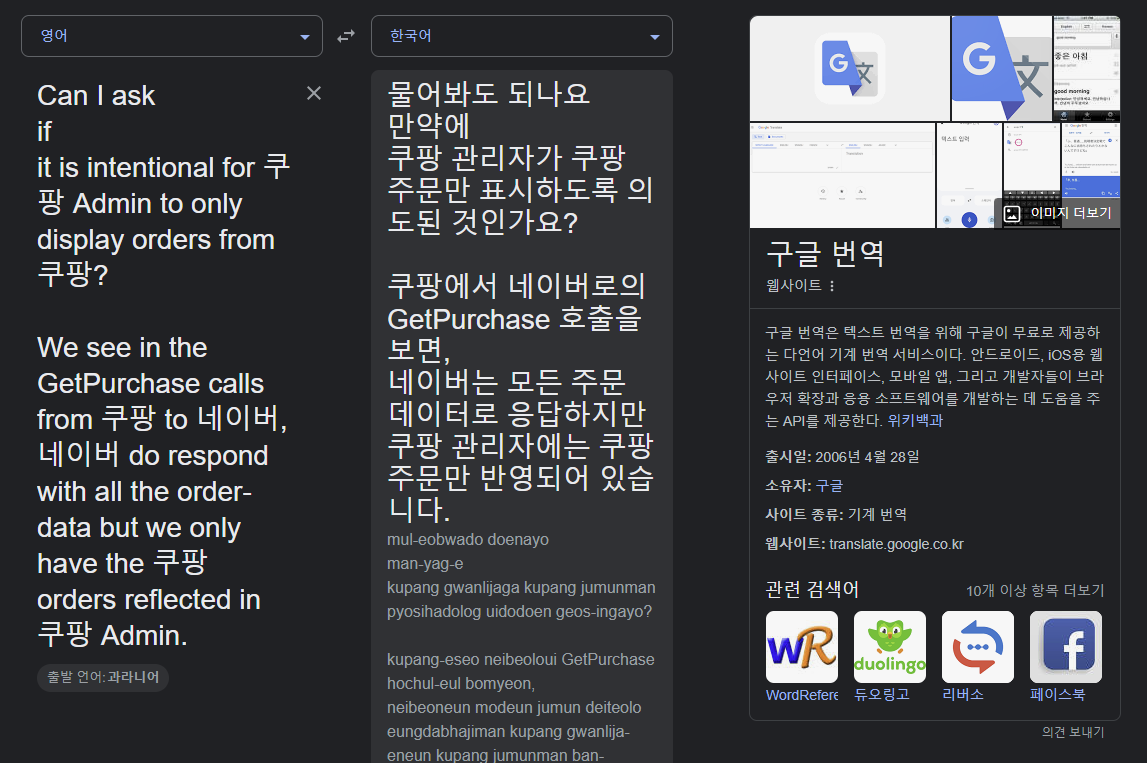Click the translate.google.co.kr website text
Image resolution: width=1147 pixels, height=763 pixels.
click(x=896, y=544)
